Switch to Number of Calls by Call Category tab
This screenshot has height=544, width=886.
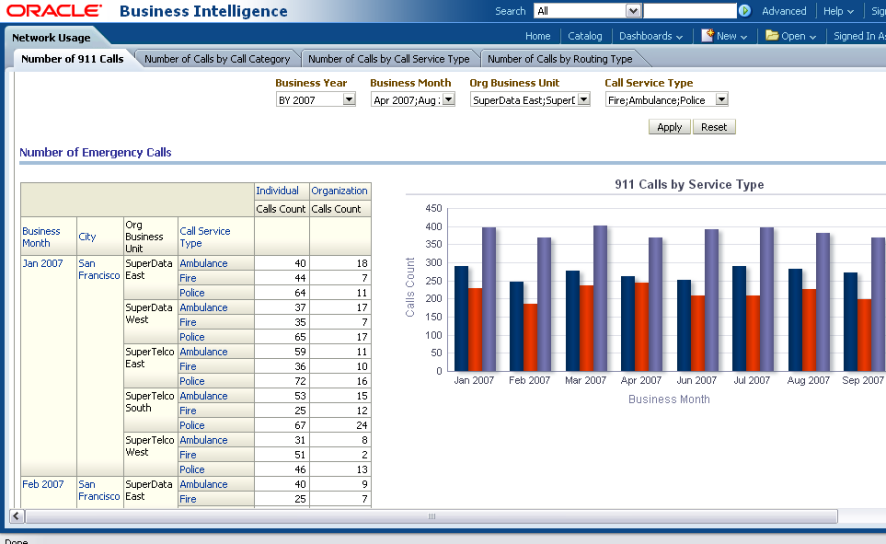click(217, 59)
